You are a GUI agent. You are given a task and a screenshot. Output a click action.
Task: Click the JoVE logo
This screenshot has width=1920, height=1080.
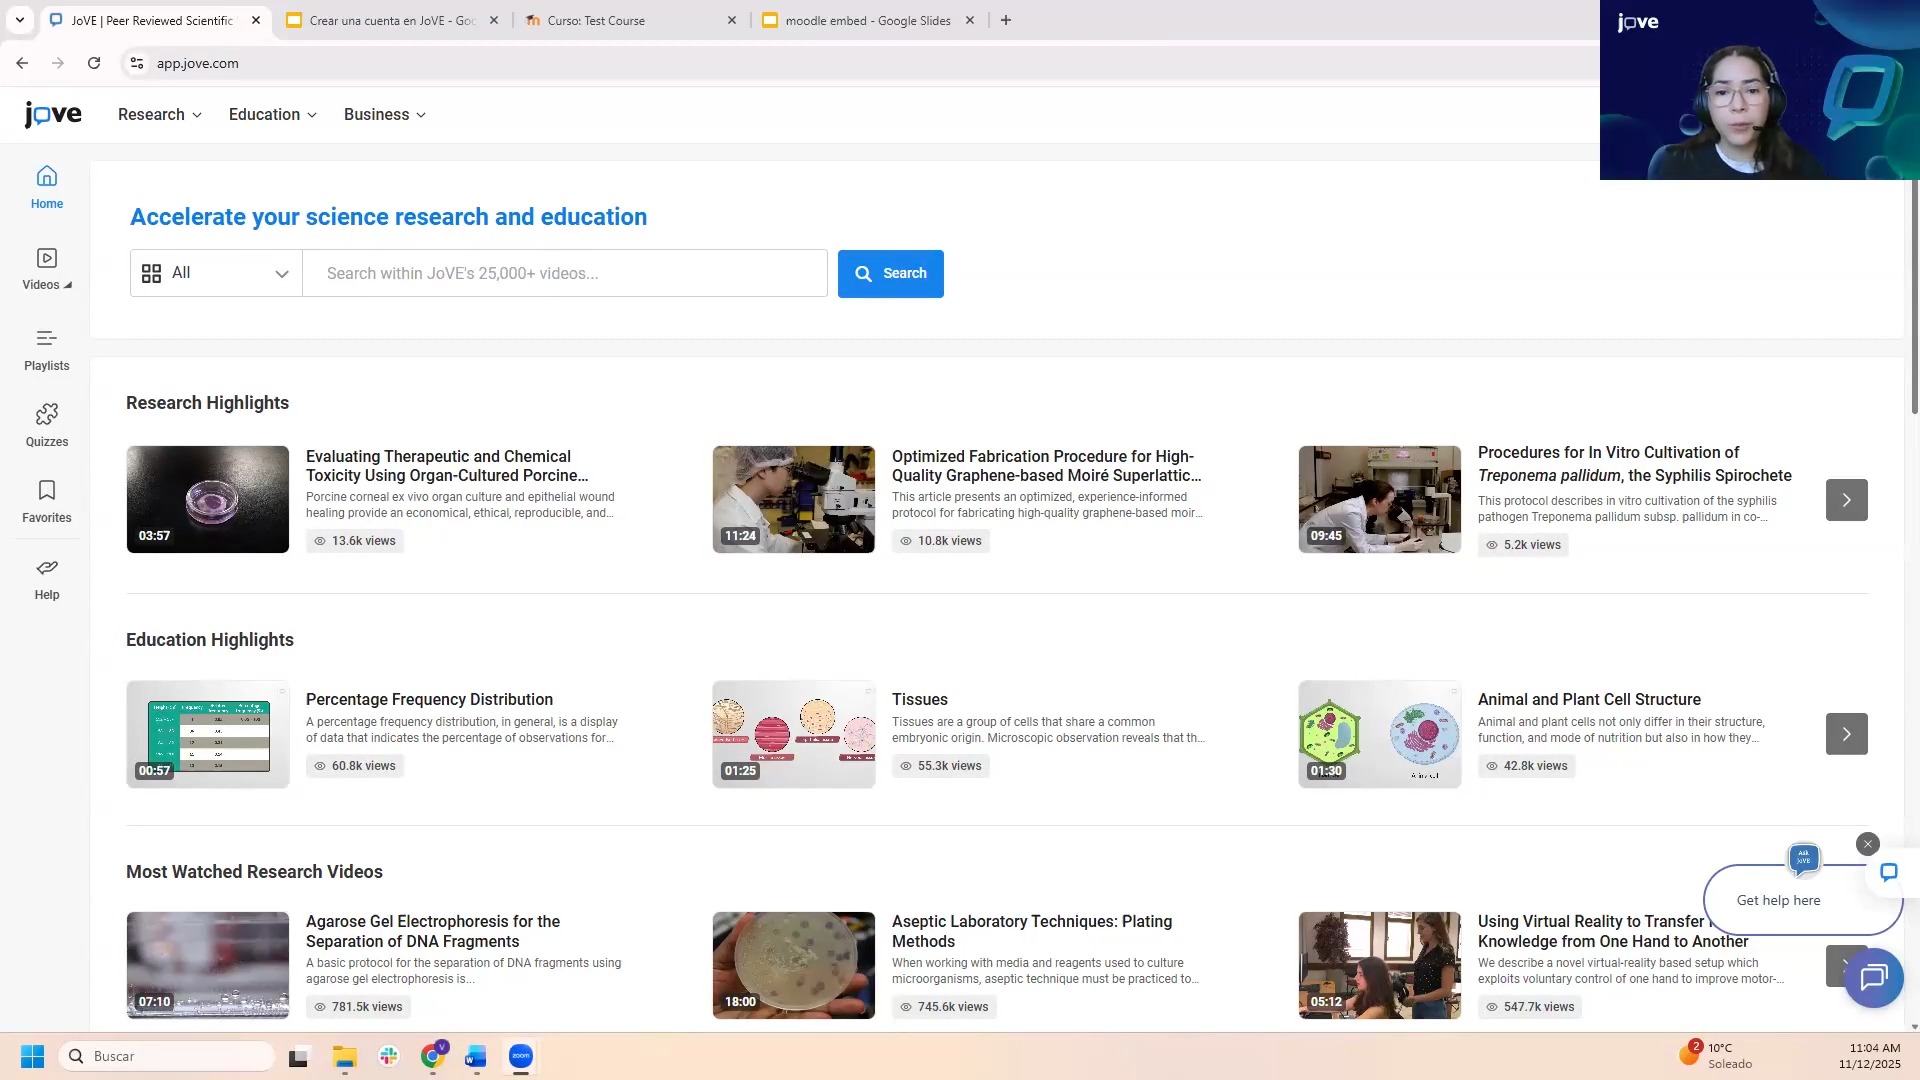pos(53,115)
